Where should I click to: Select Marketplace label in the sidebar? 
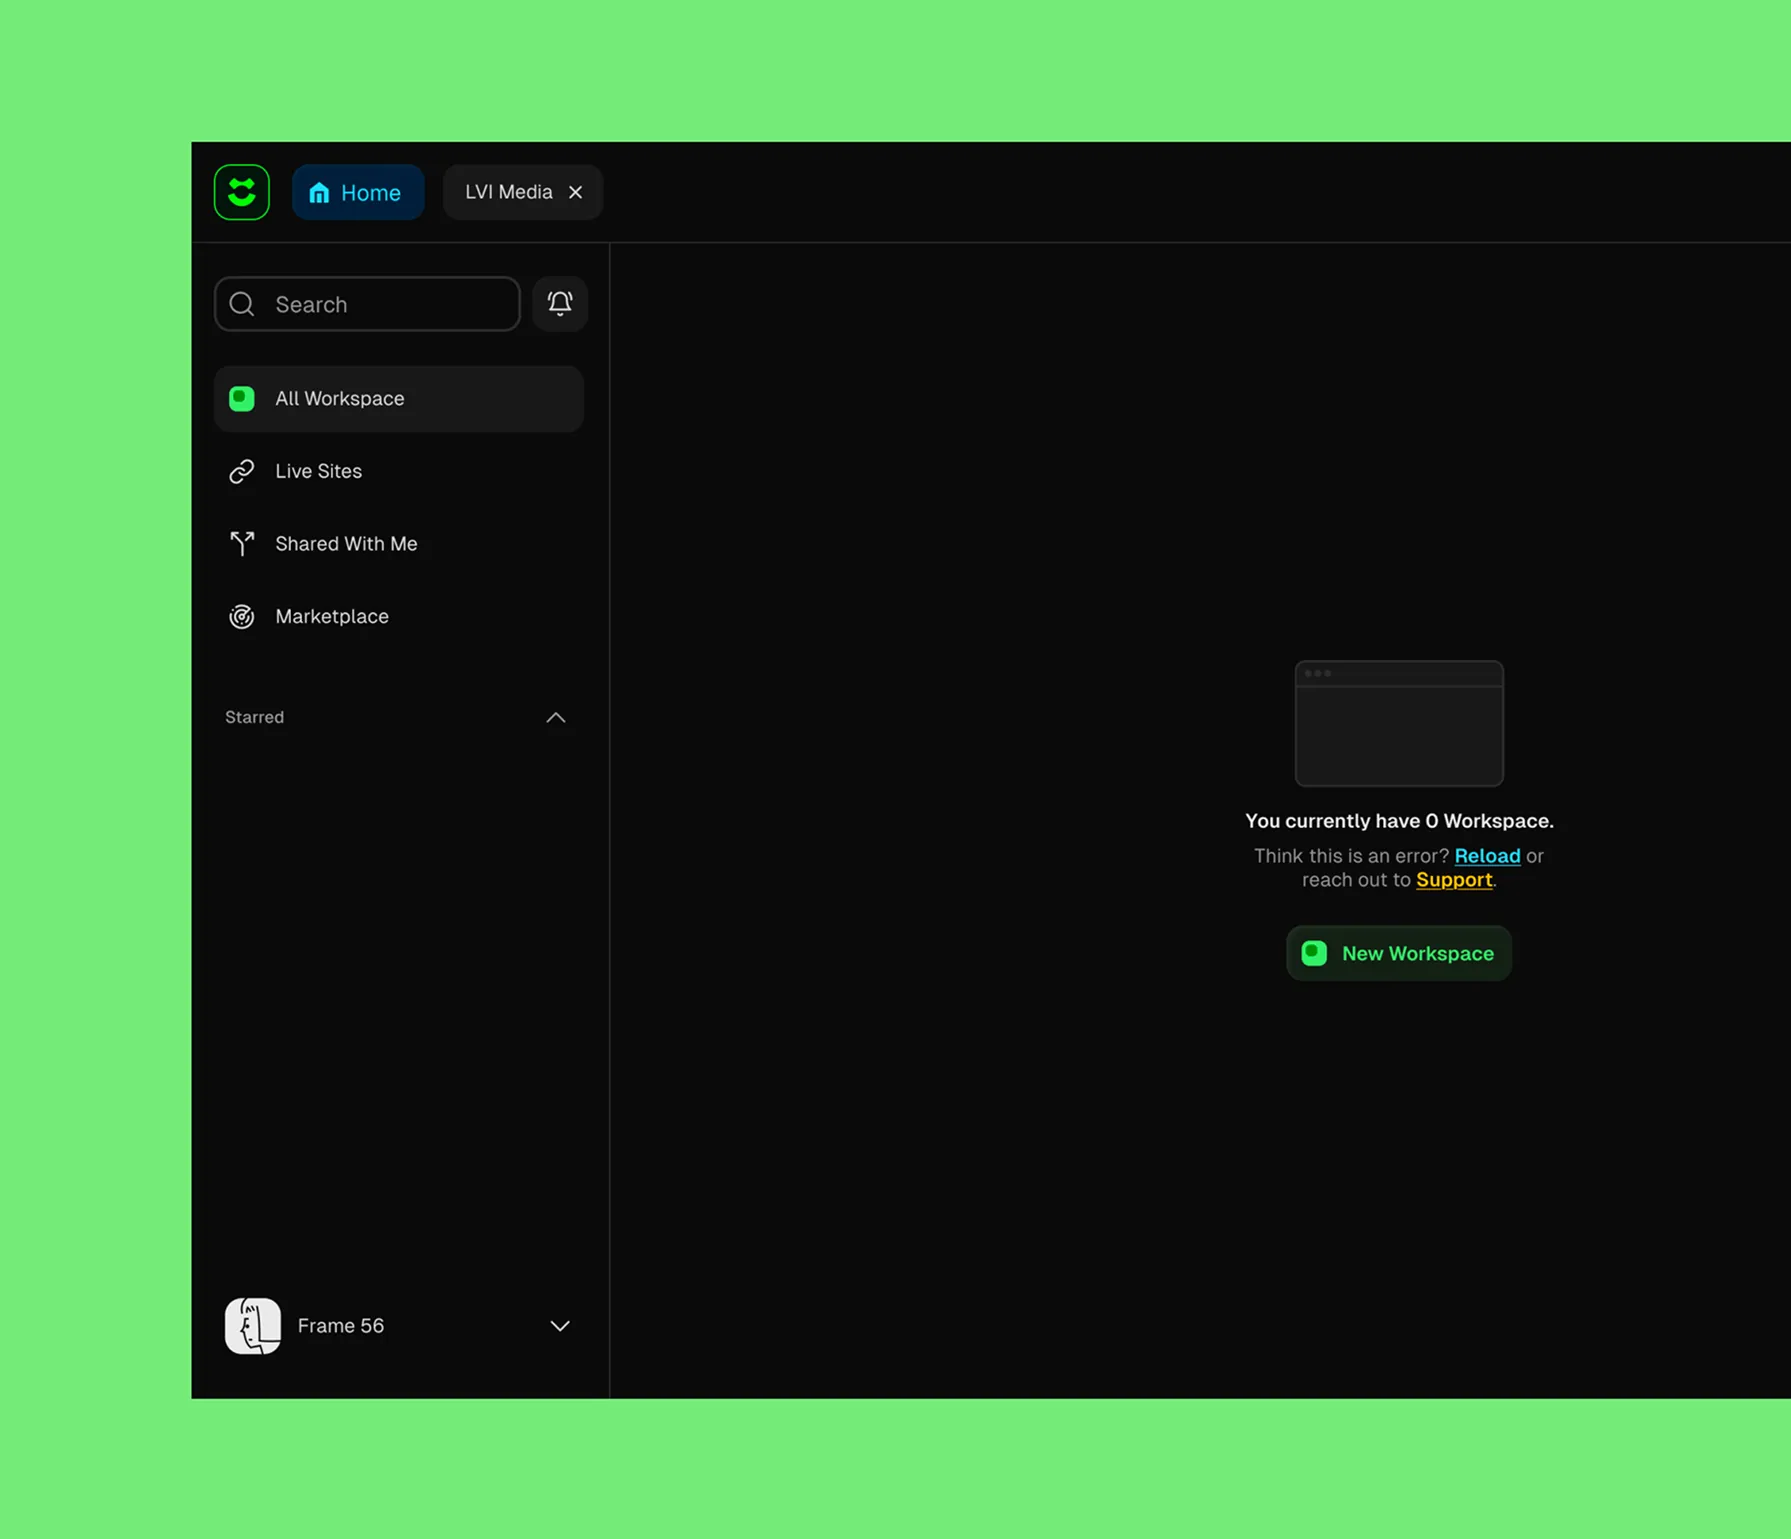332,617
